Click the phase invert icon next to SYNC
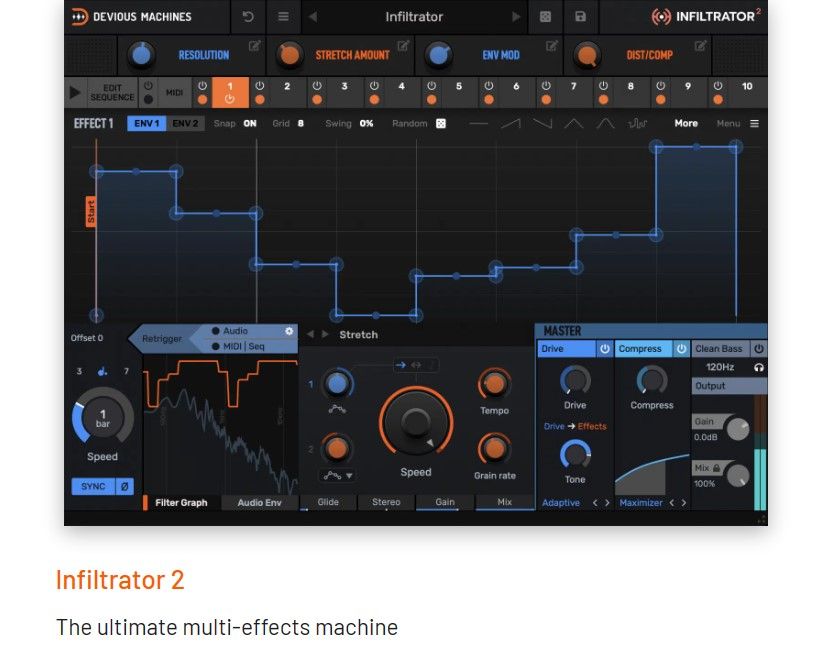The height and width of the screenshot is (656, 816). coord(124,486)
